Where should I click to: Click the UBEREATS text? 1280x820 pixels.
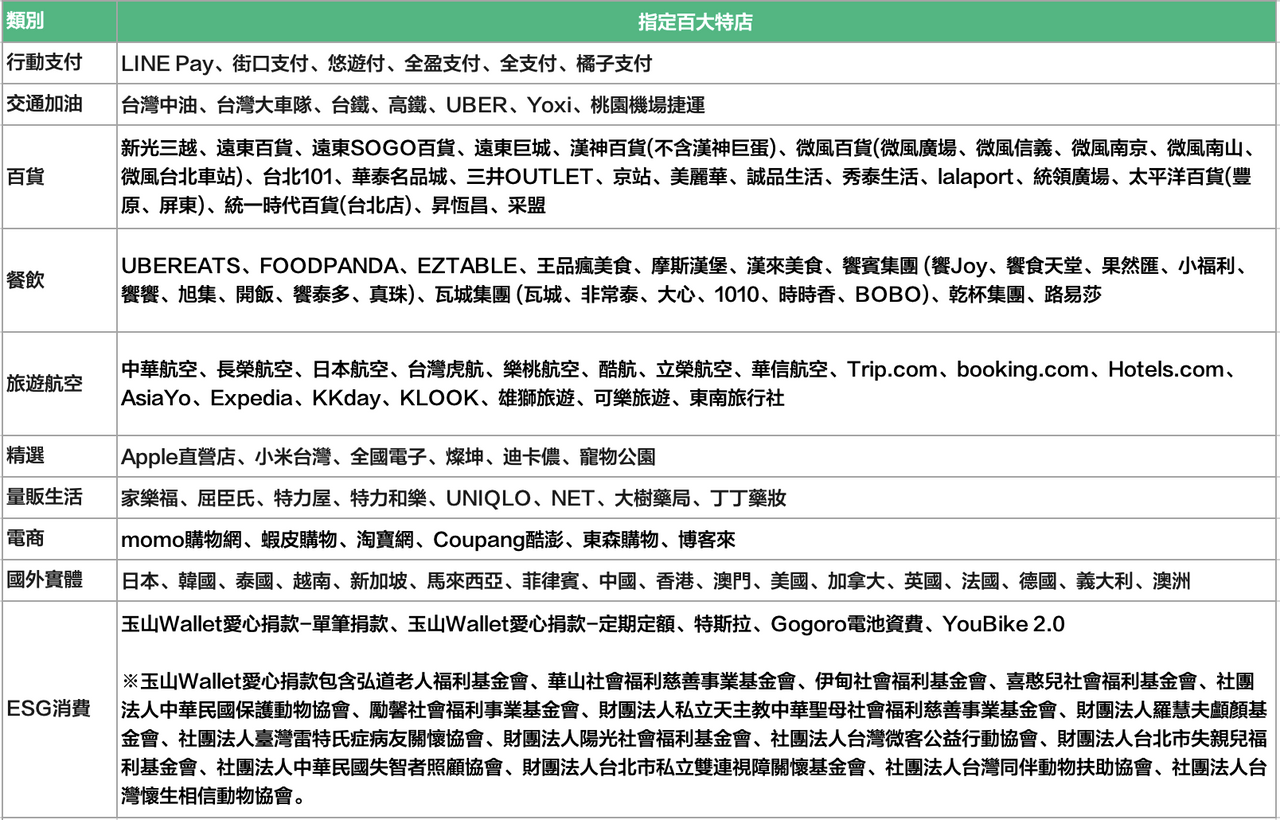(181, 266)
